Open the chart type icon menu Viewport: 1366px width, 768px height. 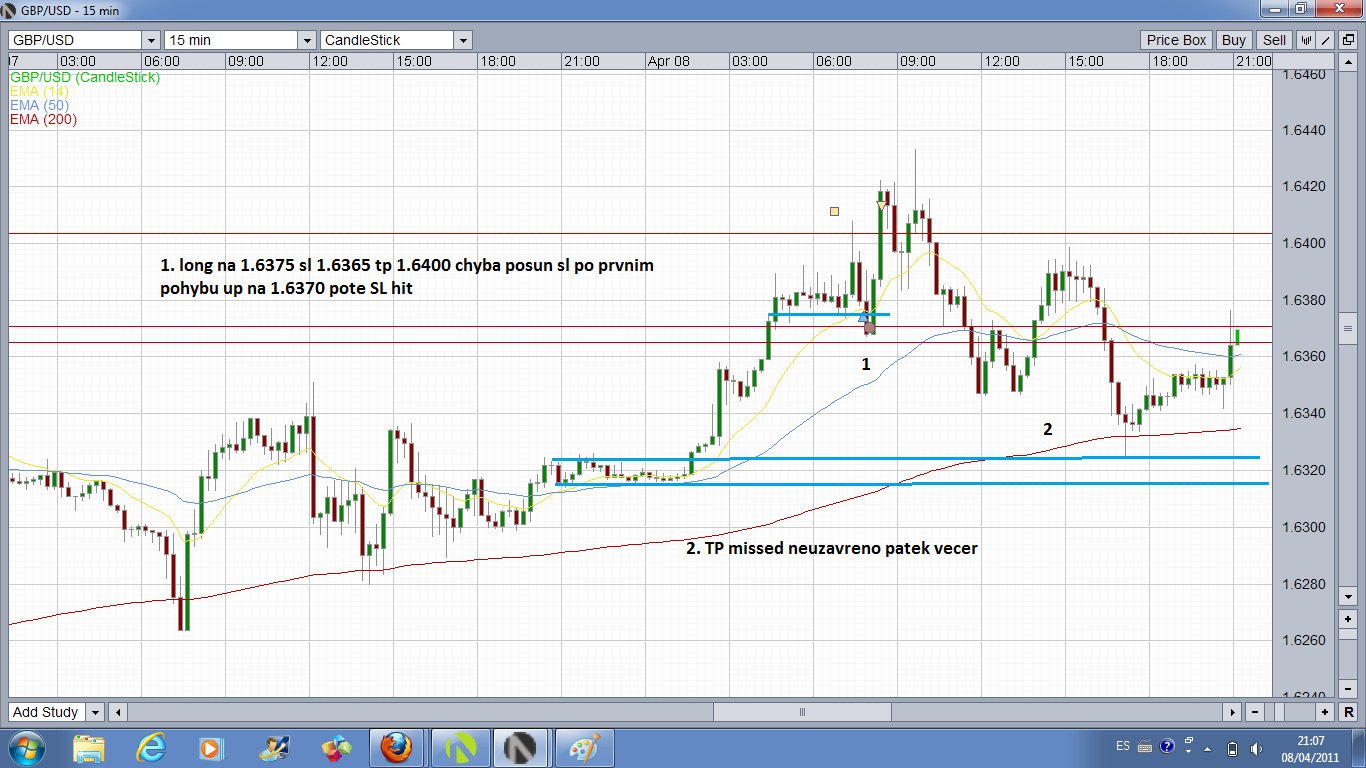pos(1306,40)
